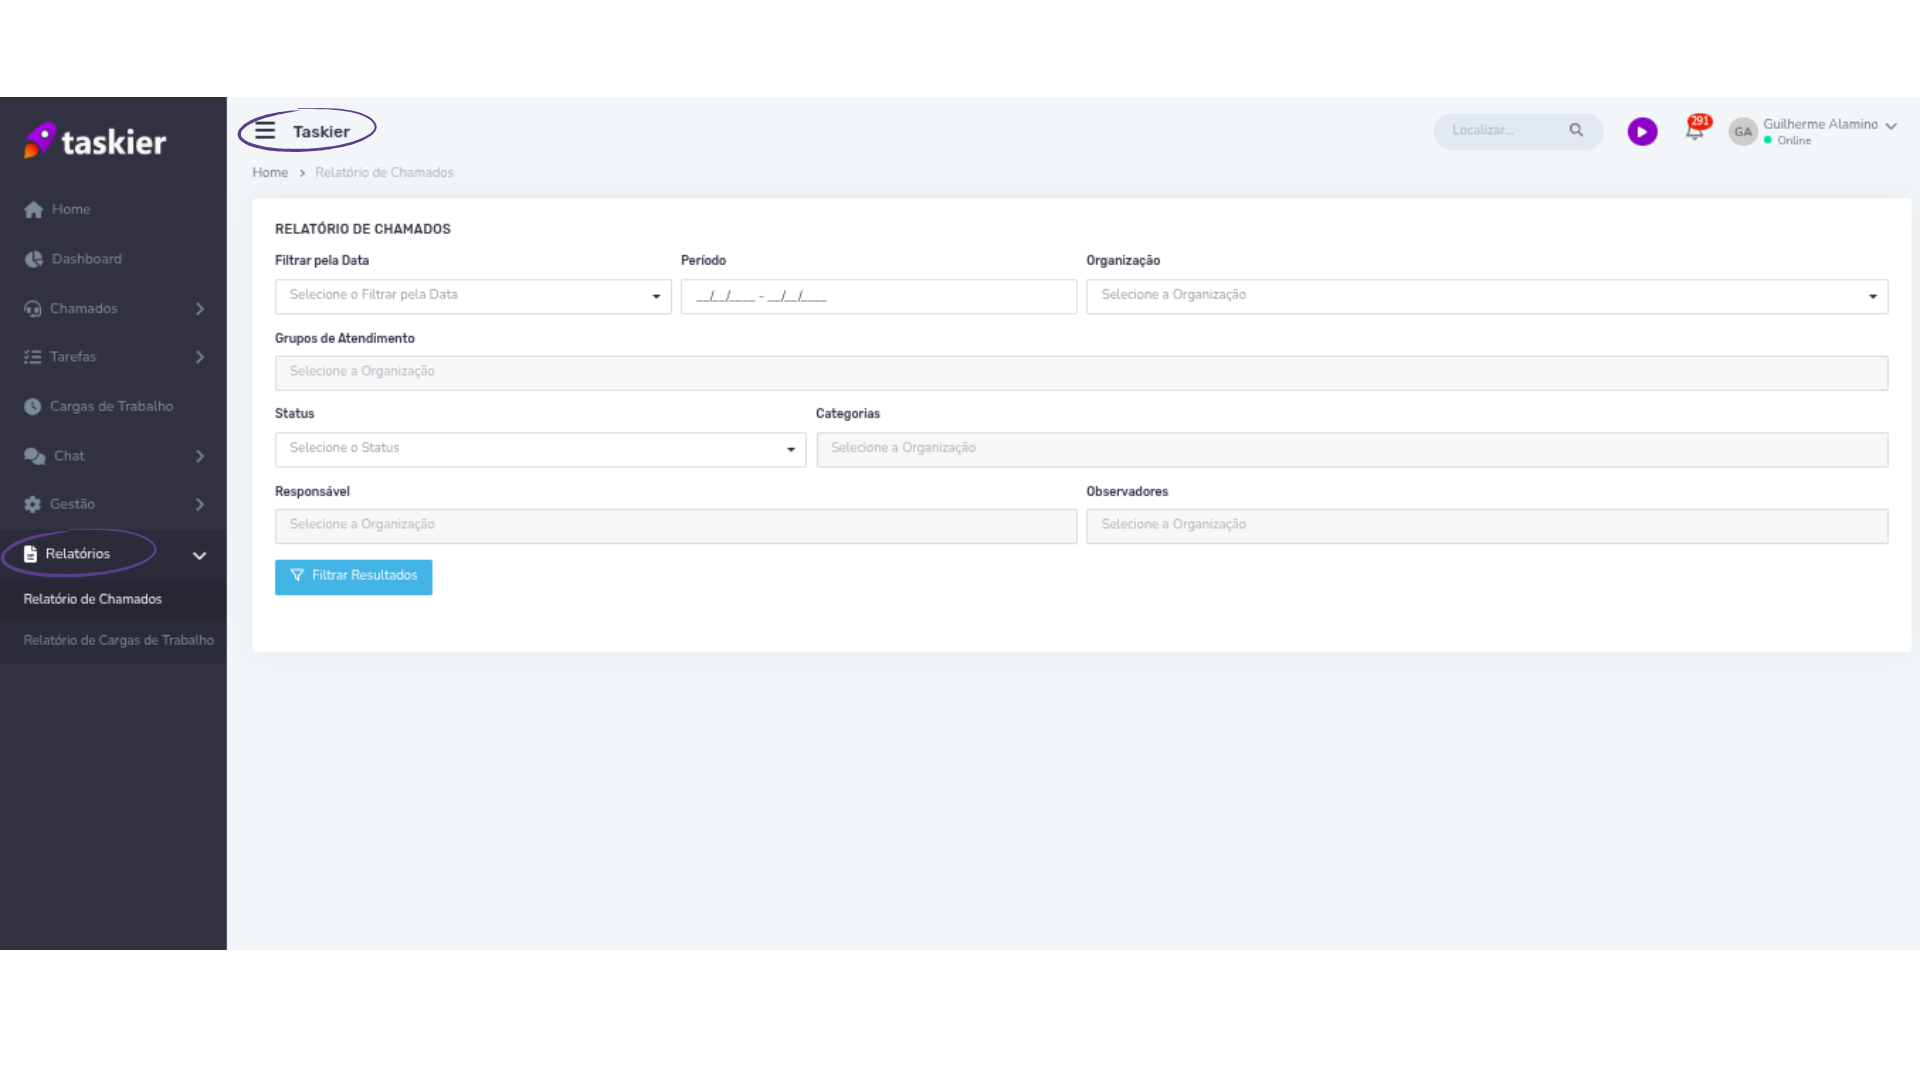Click the Período date range field

[878, 296]
